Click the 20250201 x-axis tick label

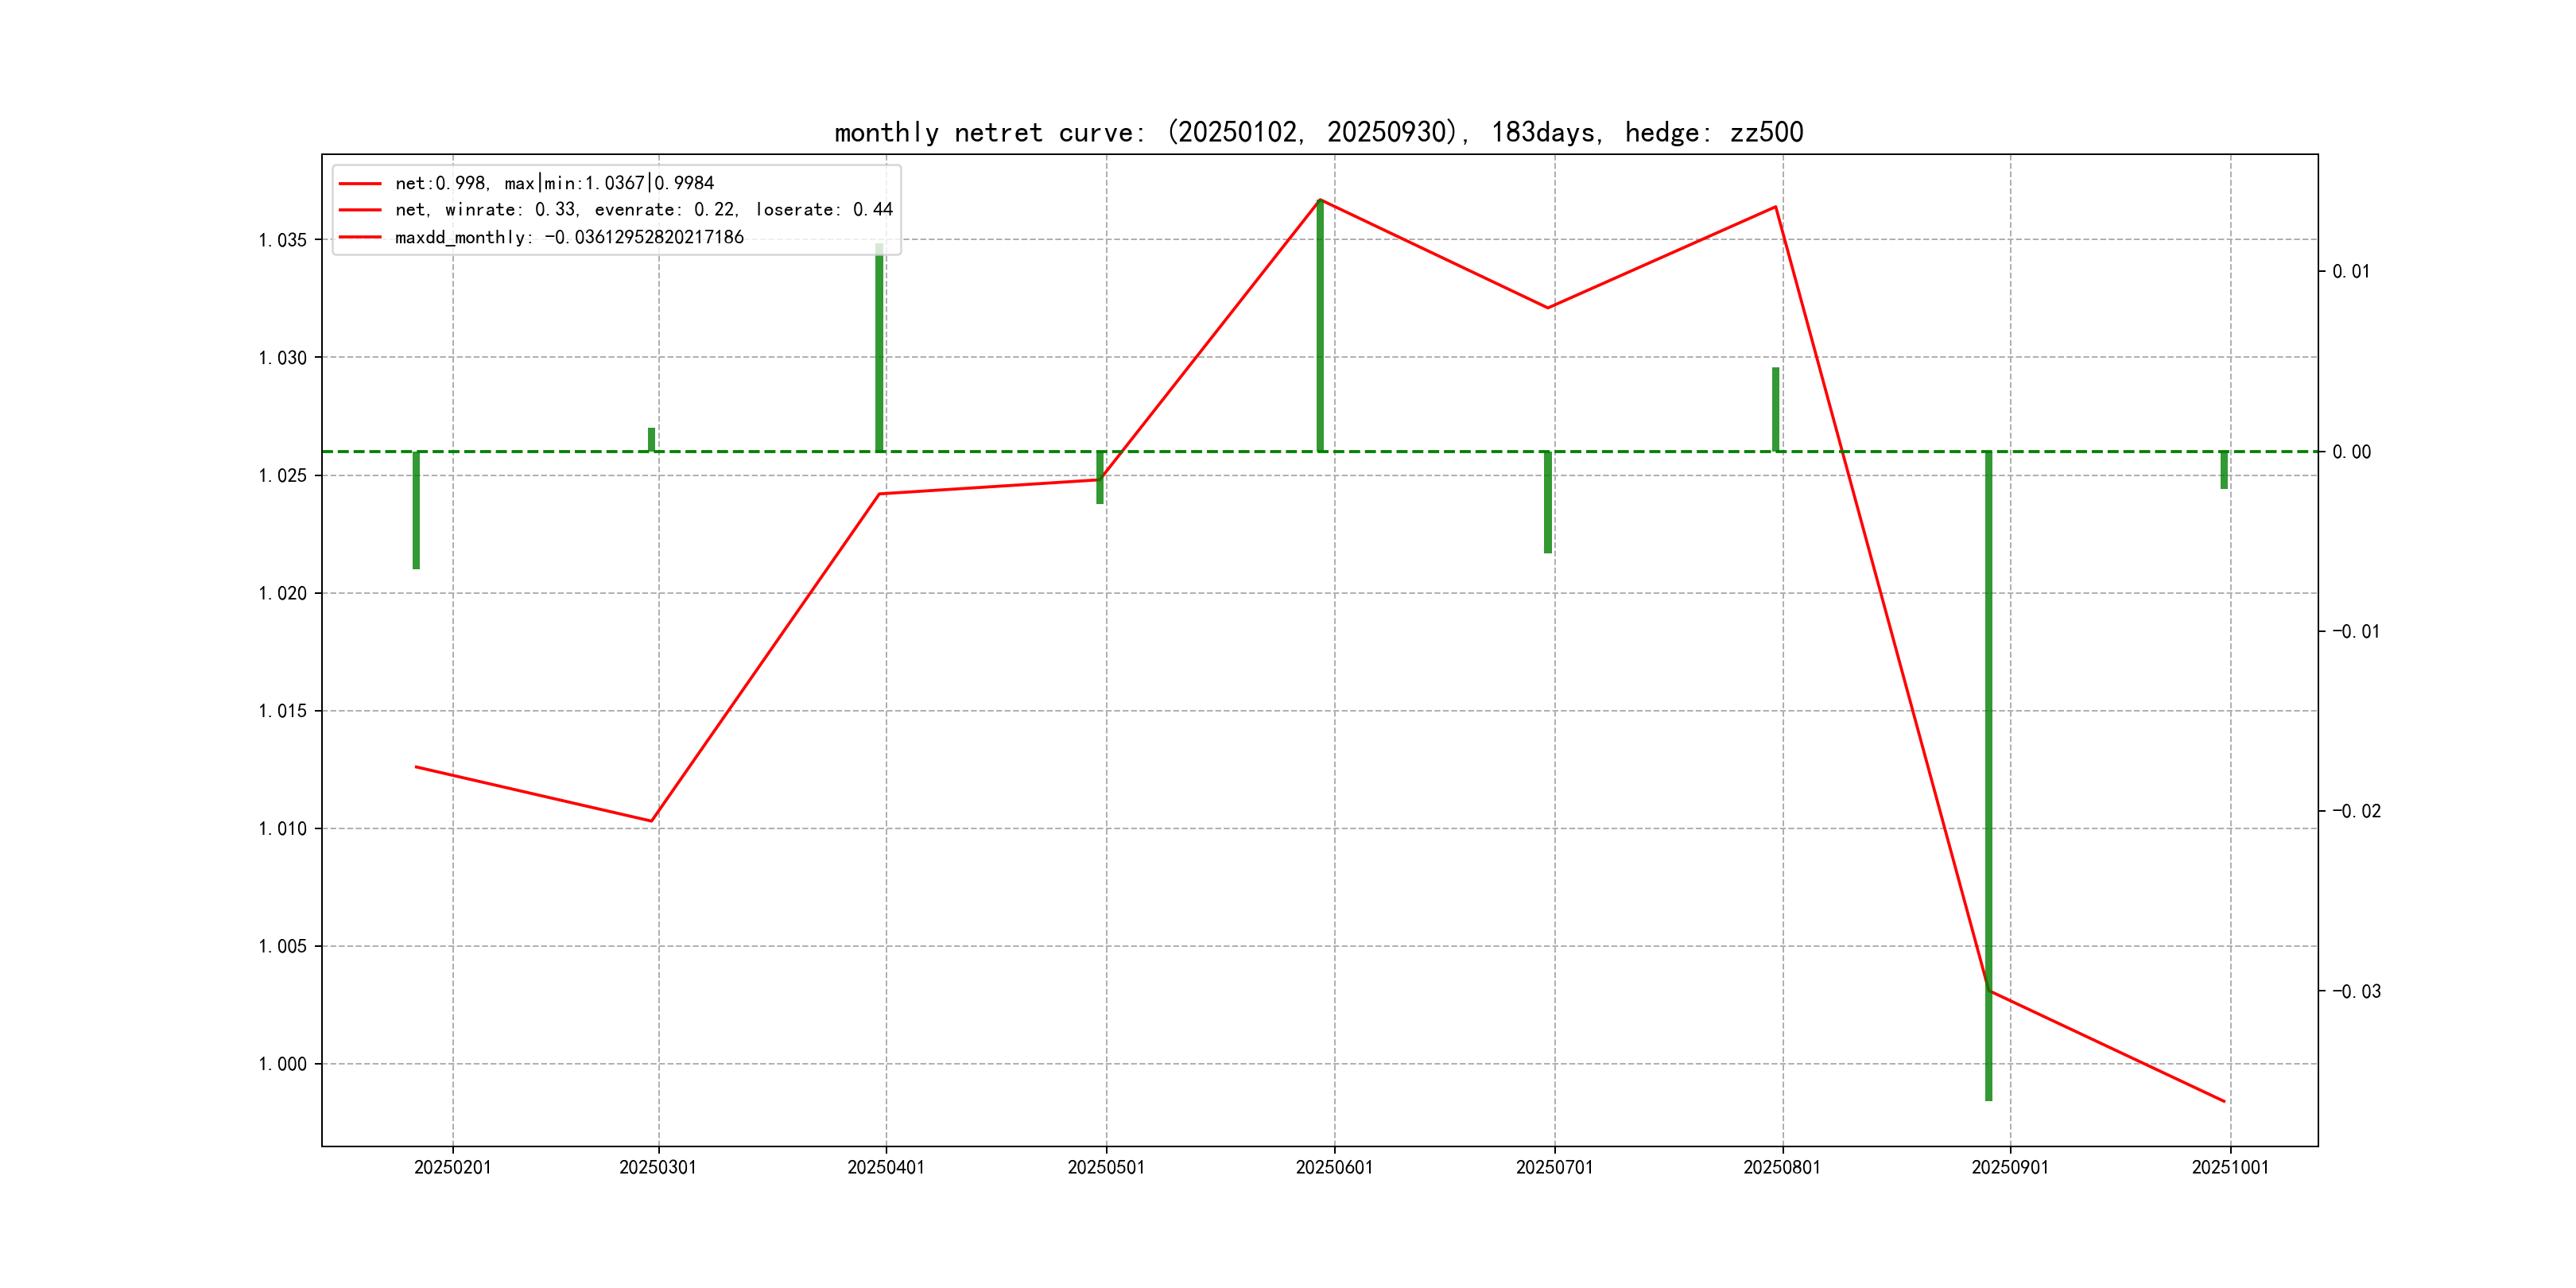(453, 1167)
